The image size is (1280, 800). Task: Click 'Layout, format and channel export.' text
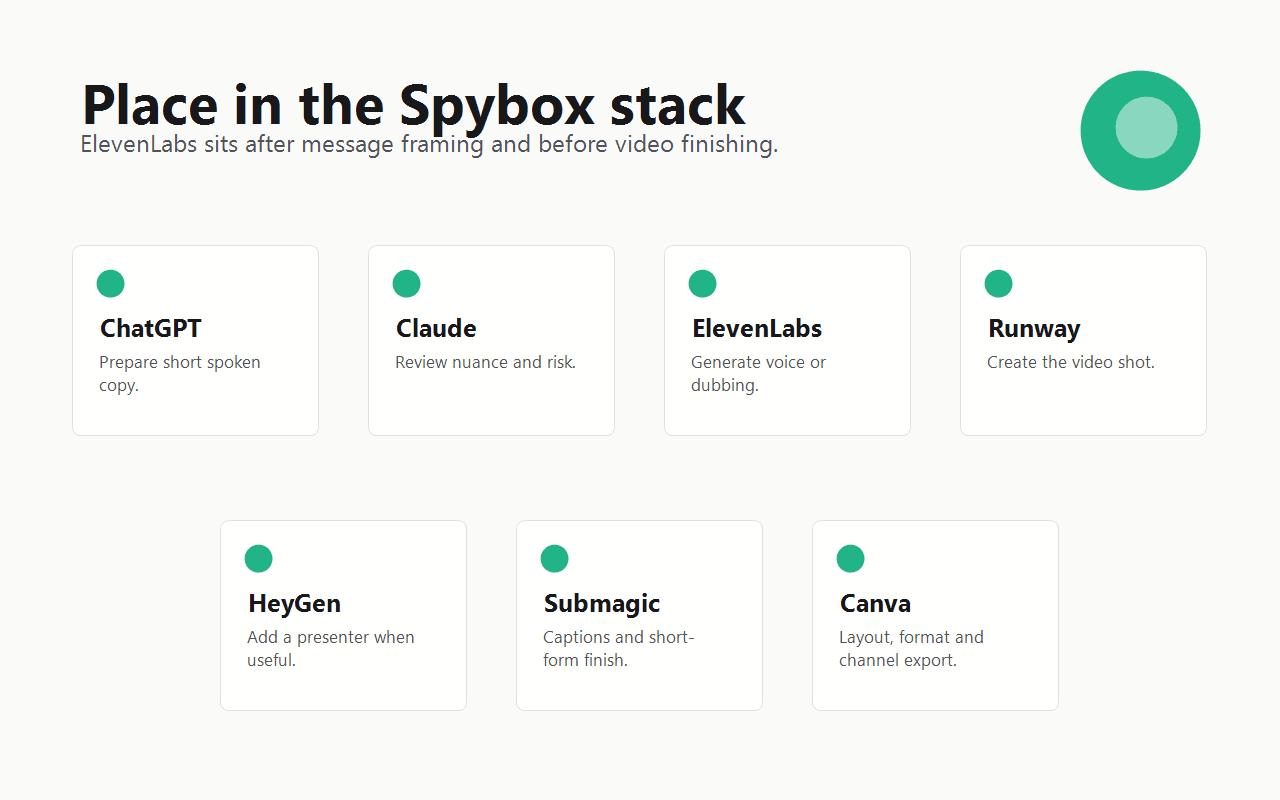click(x=911, y=648)
